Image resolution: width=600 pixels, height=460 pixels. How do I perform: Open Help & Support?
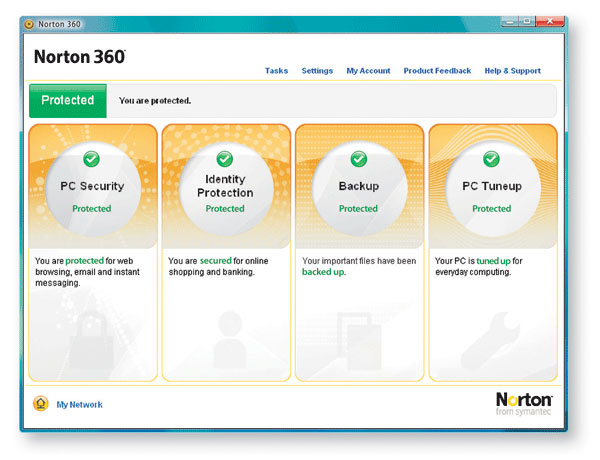click(512, 71)
